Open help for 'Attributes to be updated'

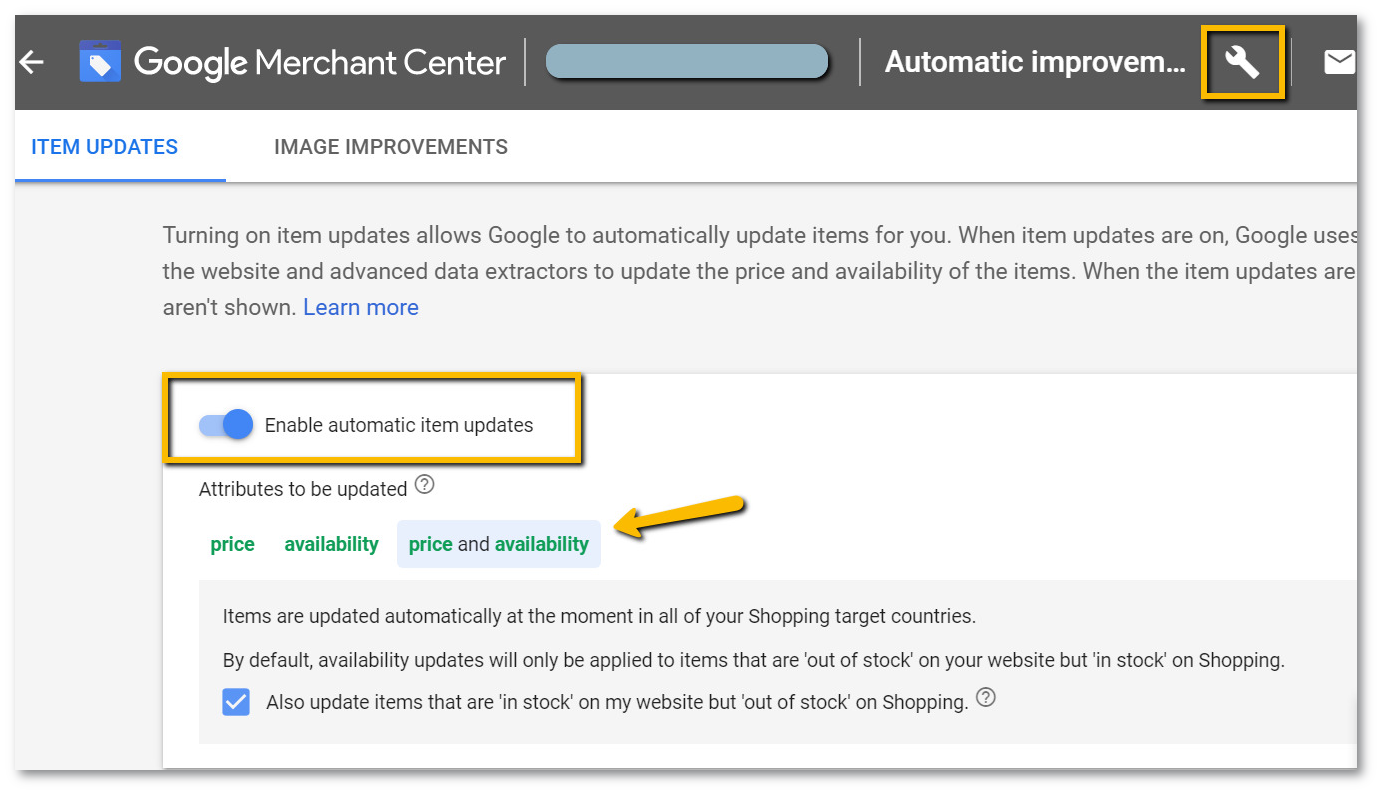coord(424,483)
